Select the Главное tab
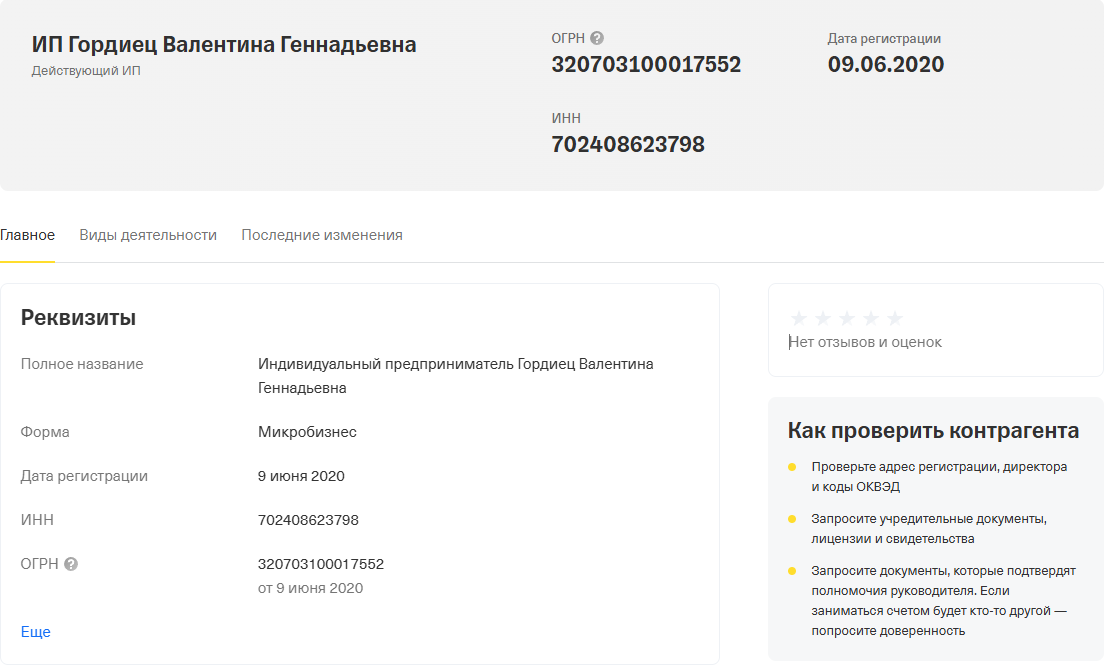 point(28,234)
